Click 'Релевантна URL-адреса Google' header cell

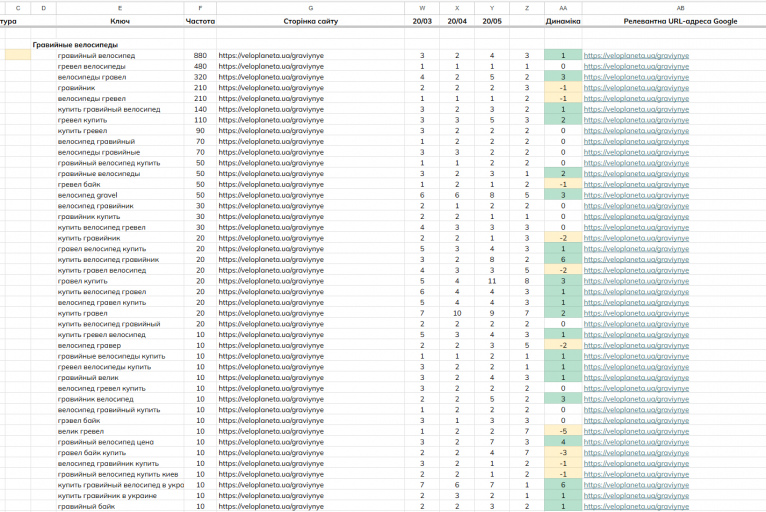pyautogui.click(x=680, y=21)
